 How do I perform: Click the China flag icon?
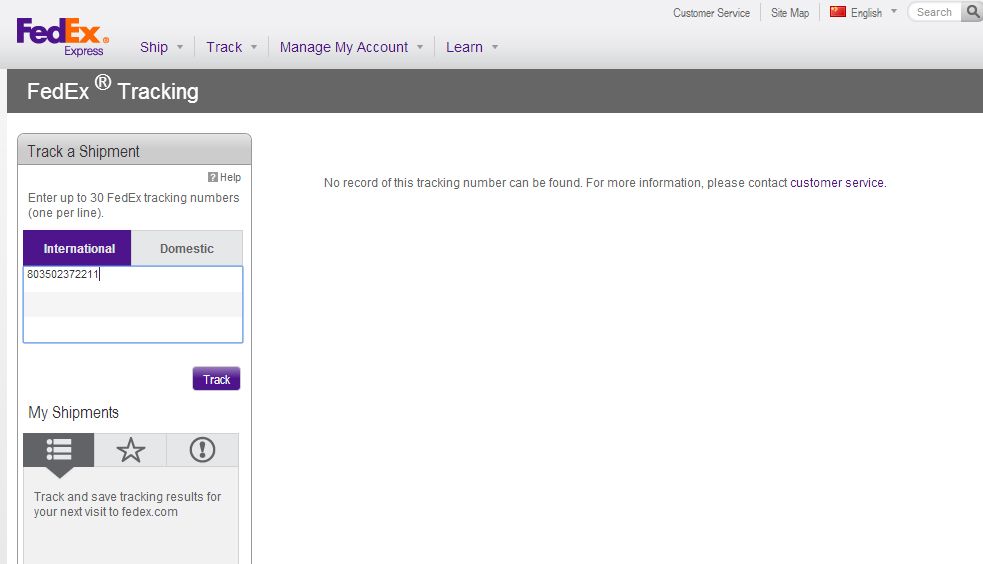pos(838,11)
